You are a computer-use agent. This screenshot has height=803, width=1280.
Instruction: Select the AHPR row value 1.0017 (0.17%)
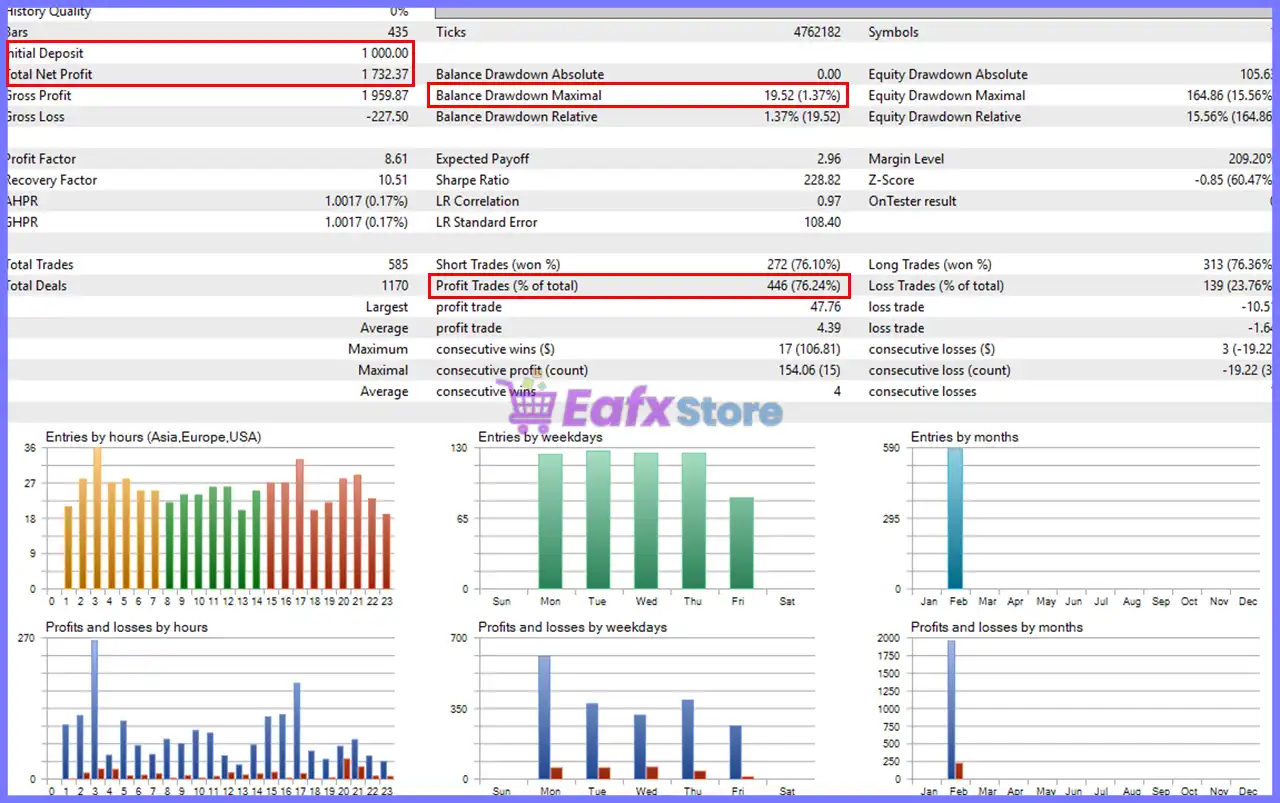[366, 201]
